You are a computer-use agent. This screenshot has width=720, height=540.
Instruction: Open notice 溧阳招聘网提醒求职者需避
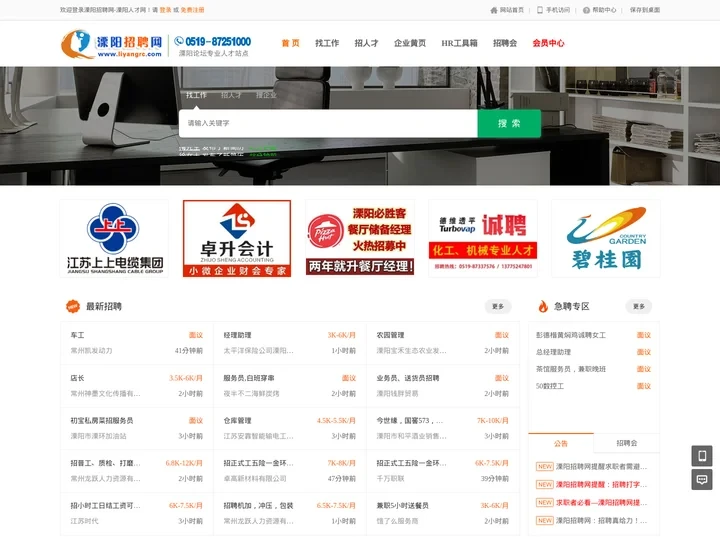[x=601, y=467]
